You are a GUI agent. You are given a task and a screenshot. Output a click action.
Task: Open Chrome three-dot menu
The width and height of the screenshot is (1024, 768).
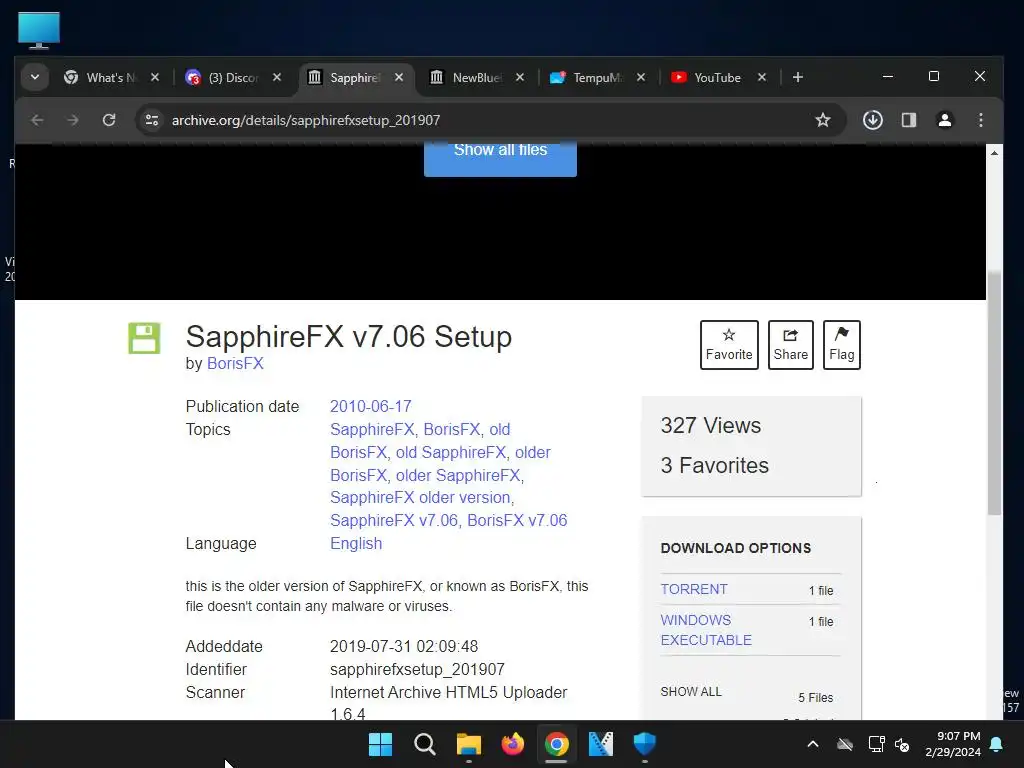pyautogui.click(x=981, y=120)
